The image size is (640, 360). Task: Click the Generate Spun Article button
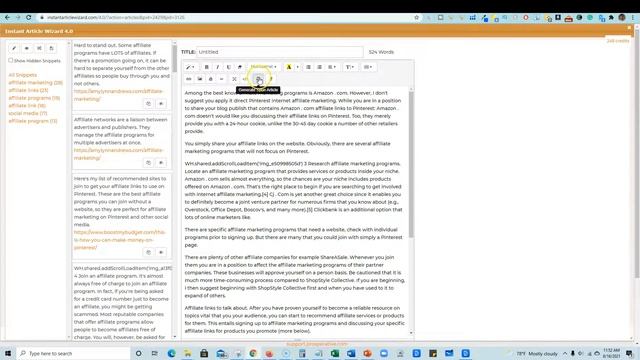(259, 79)
